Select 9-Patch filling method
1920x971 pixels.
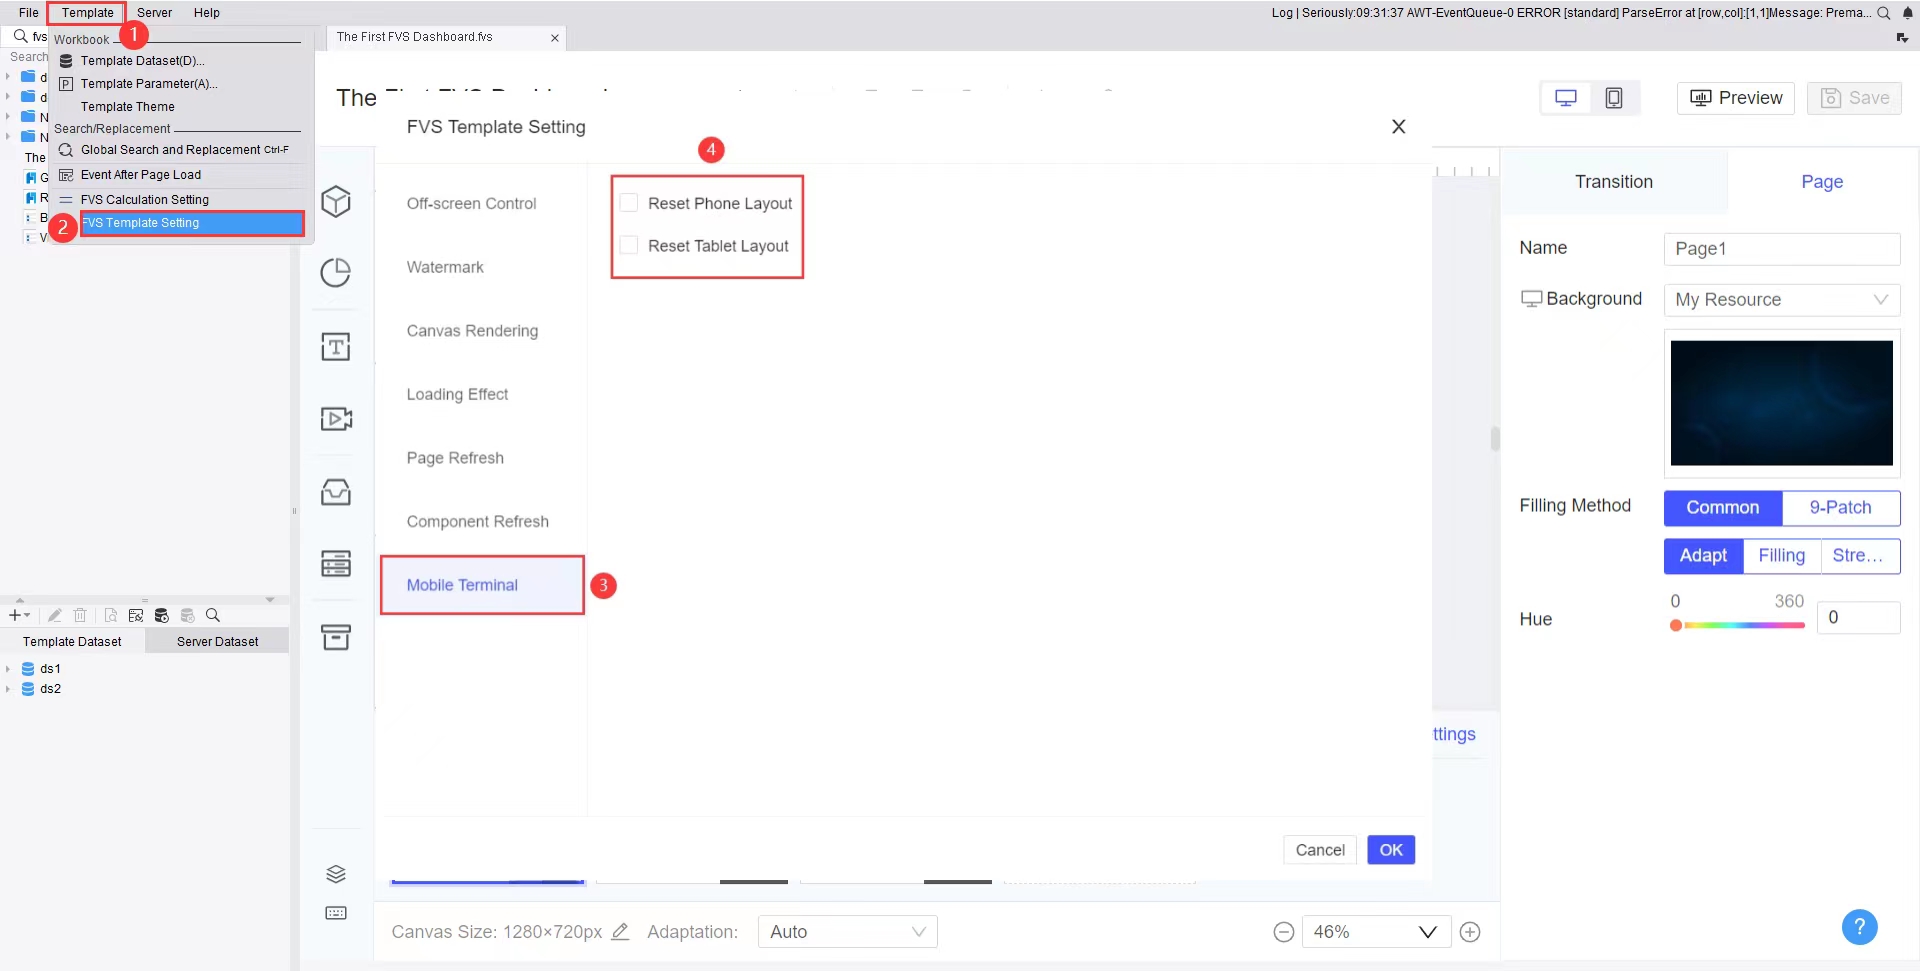[1840, 507]
